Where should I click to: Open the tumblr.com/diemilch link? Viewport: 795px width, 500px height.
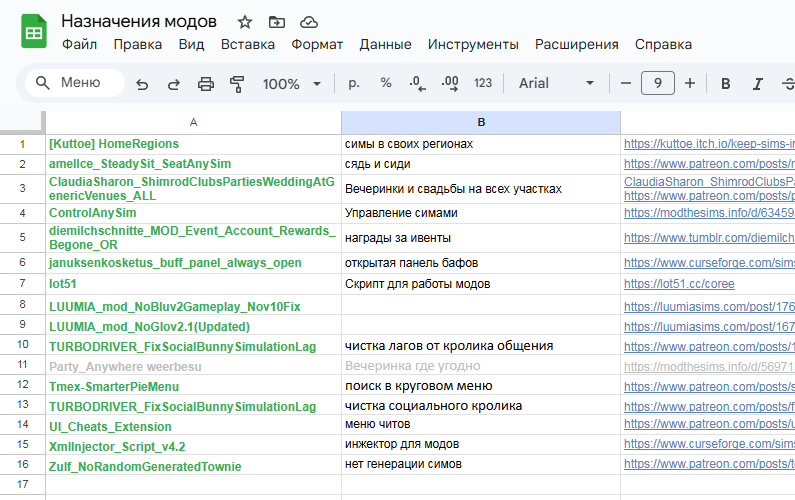tap(709, 238)
